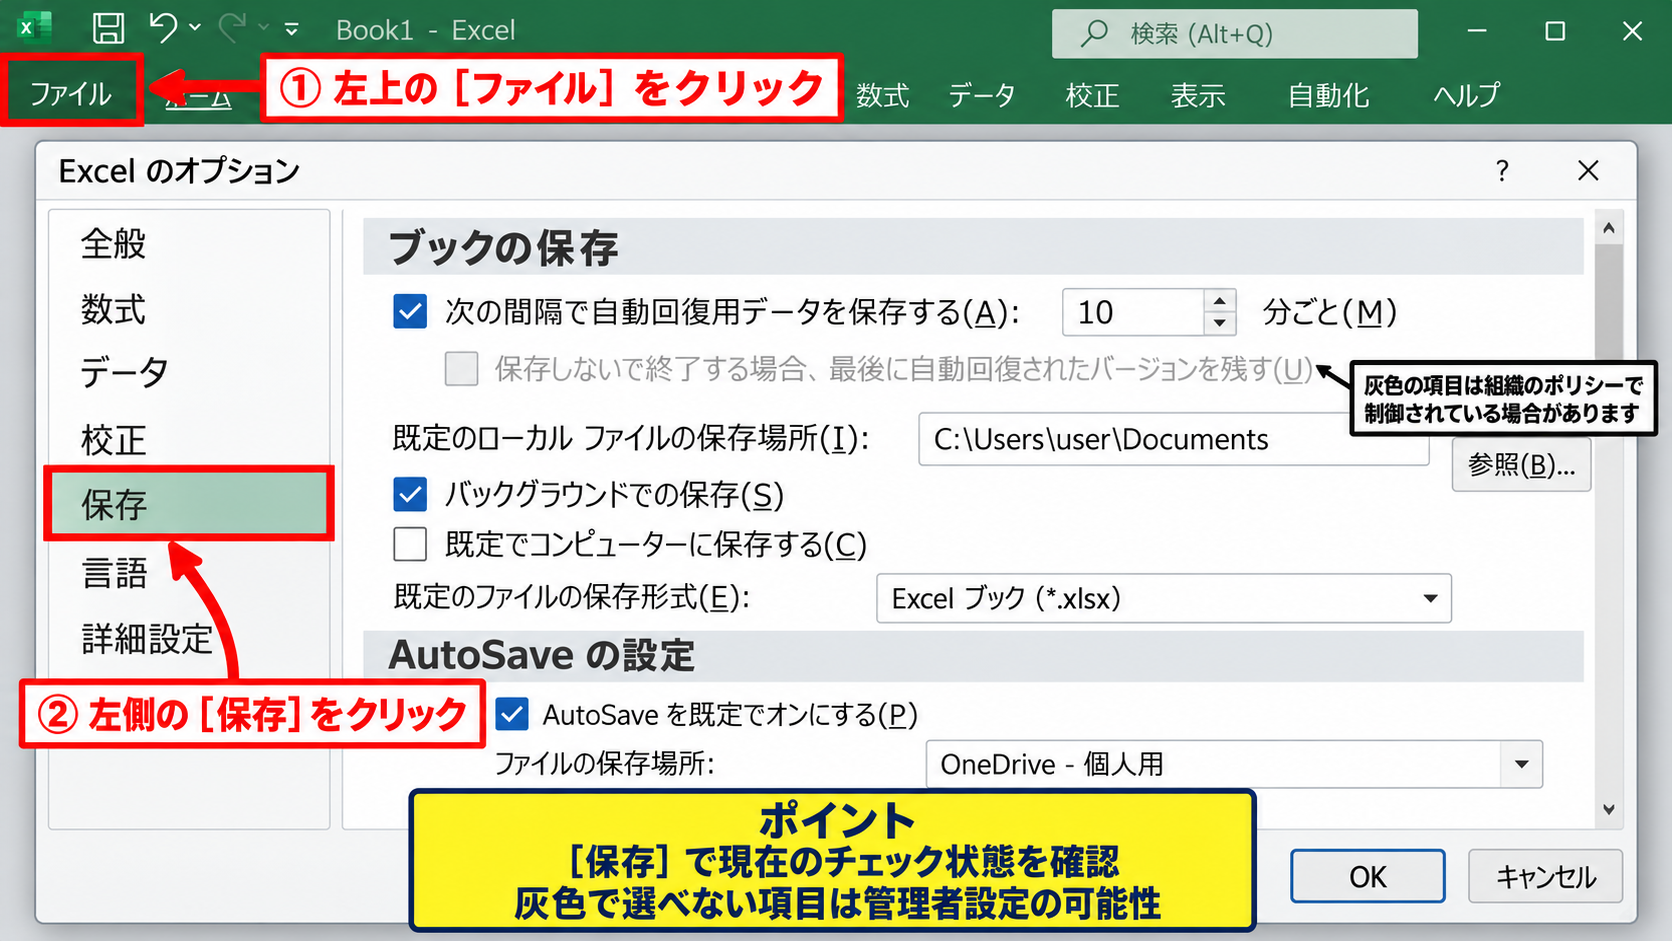This screenshot has width=1672, height=941.
Task: Select 言語 in options sidebar
Action: click(x=189, y=573)
